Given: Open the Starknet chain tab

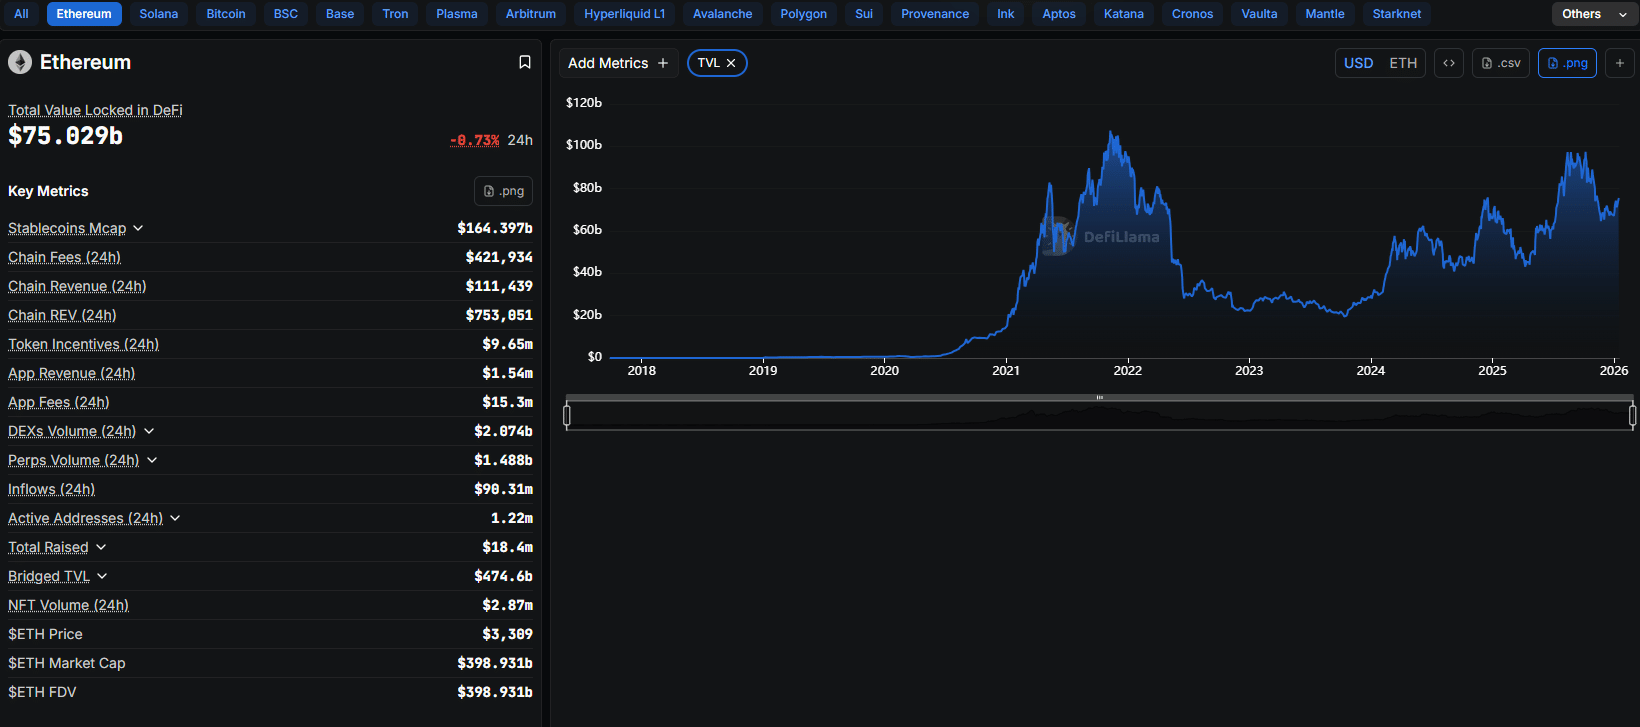Looking at the screenshot, I should pyautogui.click(x=1397, y=14).
